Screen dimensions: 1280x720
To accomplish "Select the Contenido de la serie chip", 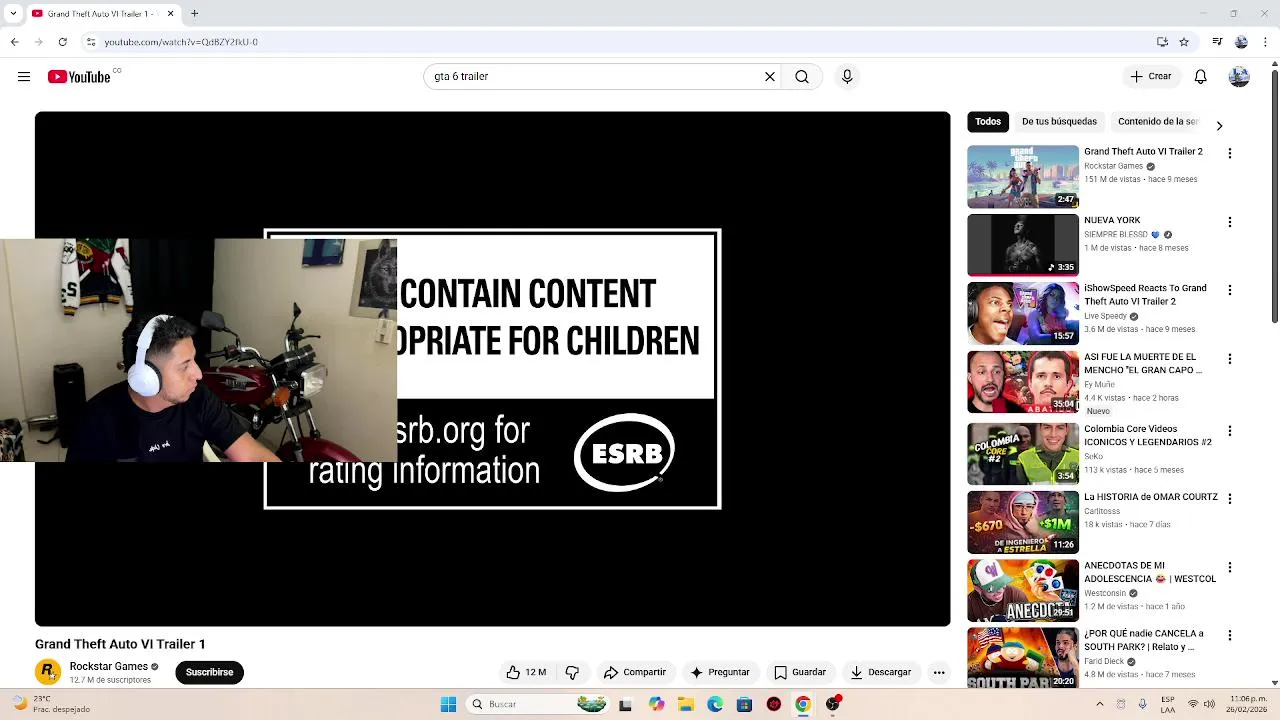I will (1158, 122).
